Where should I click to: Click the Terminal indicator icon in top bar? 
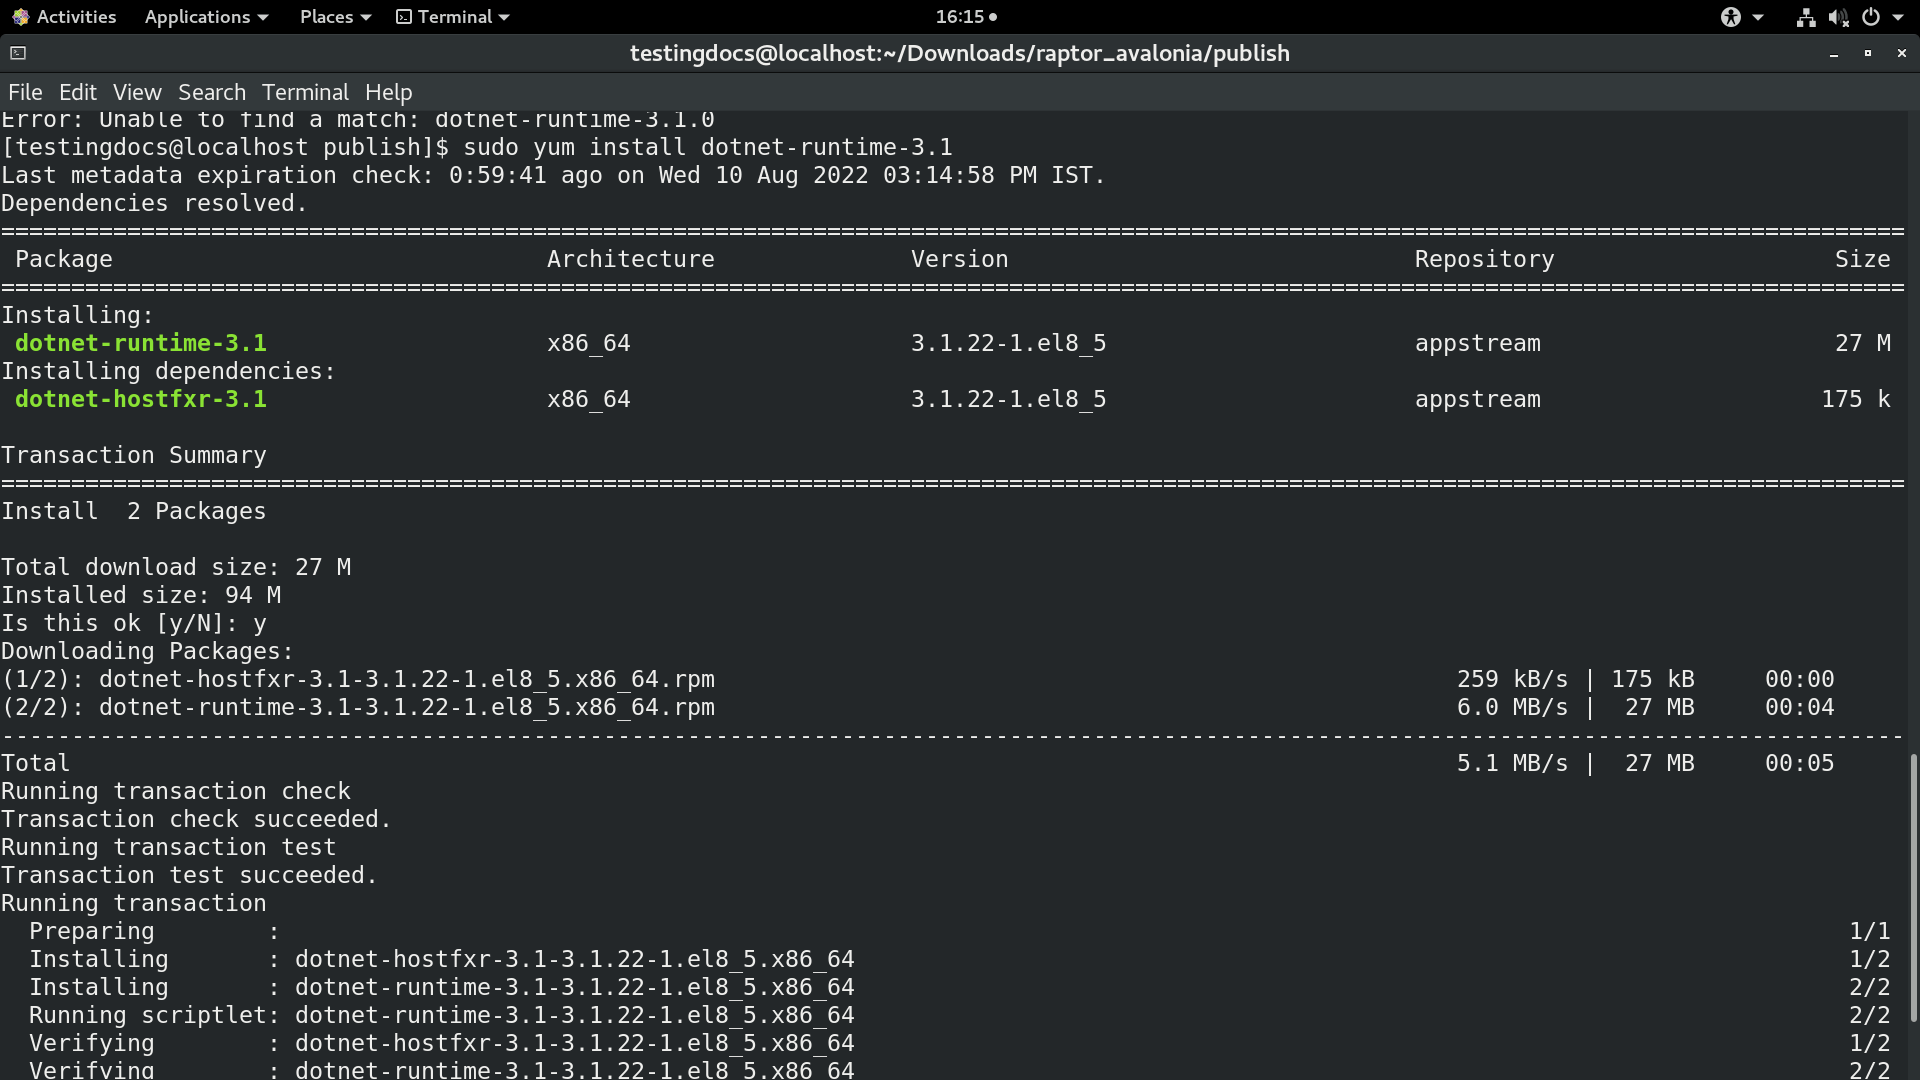point(404,17)
